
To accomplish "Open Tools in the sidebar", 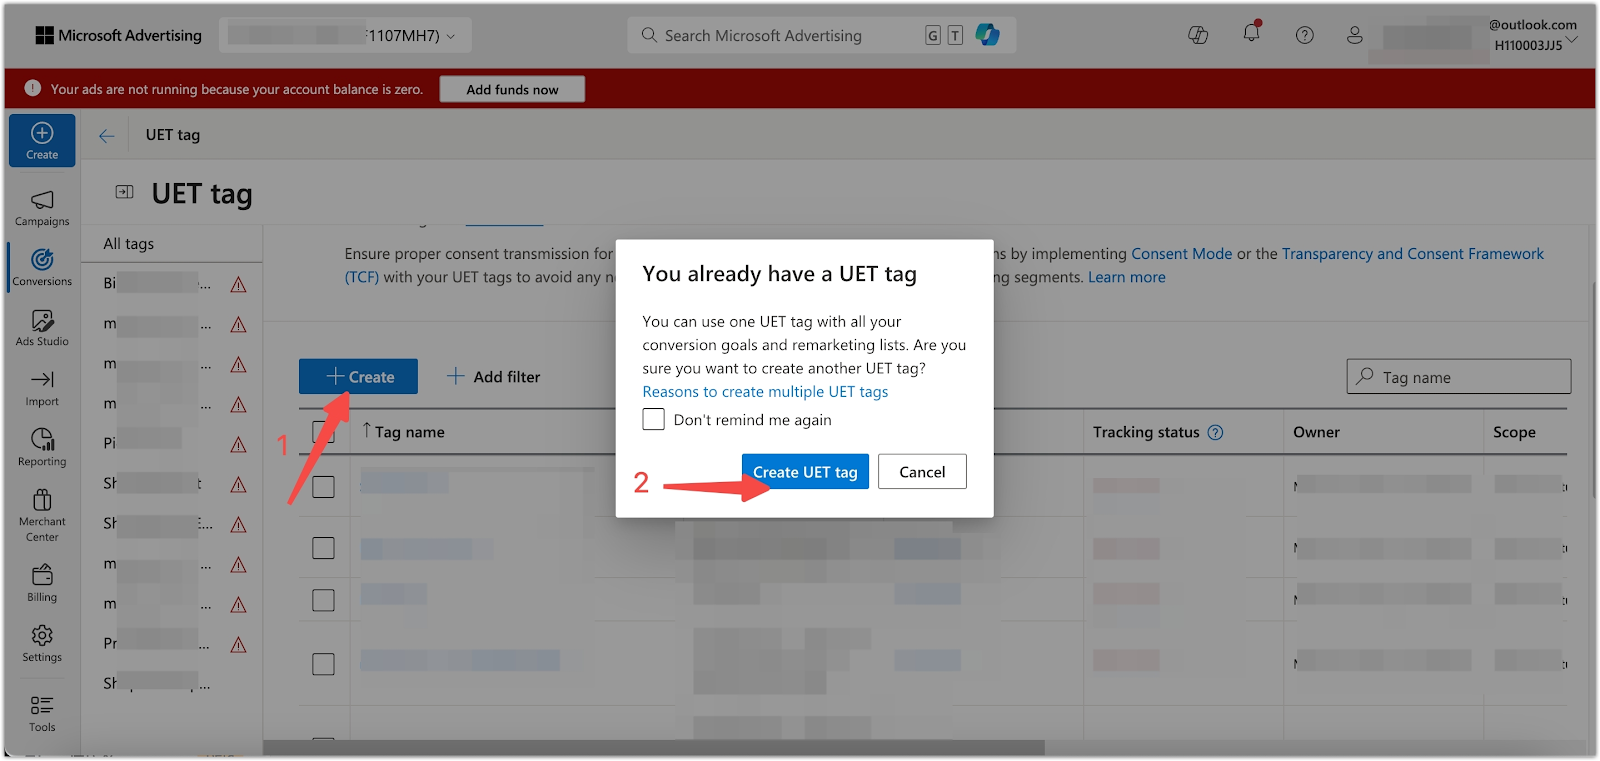I will (42, 713).
